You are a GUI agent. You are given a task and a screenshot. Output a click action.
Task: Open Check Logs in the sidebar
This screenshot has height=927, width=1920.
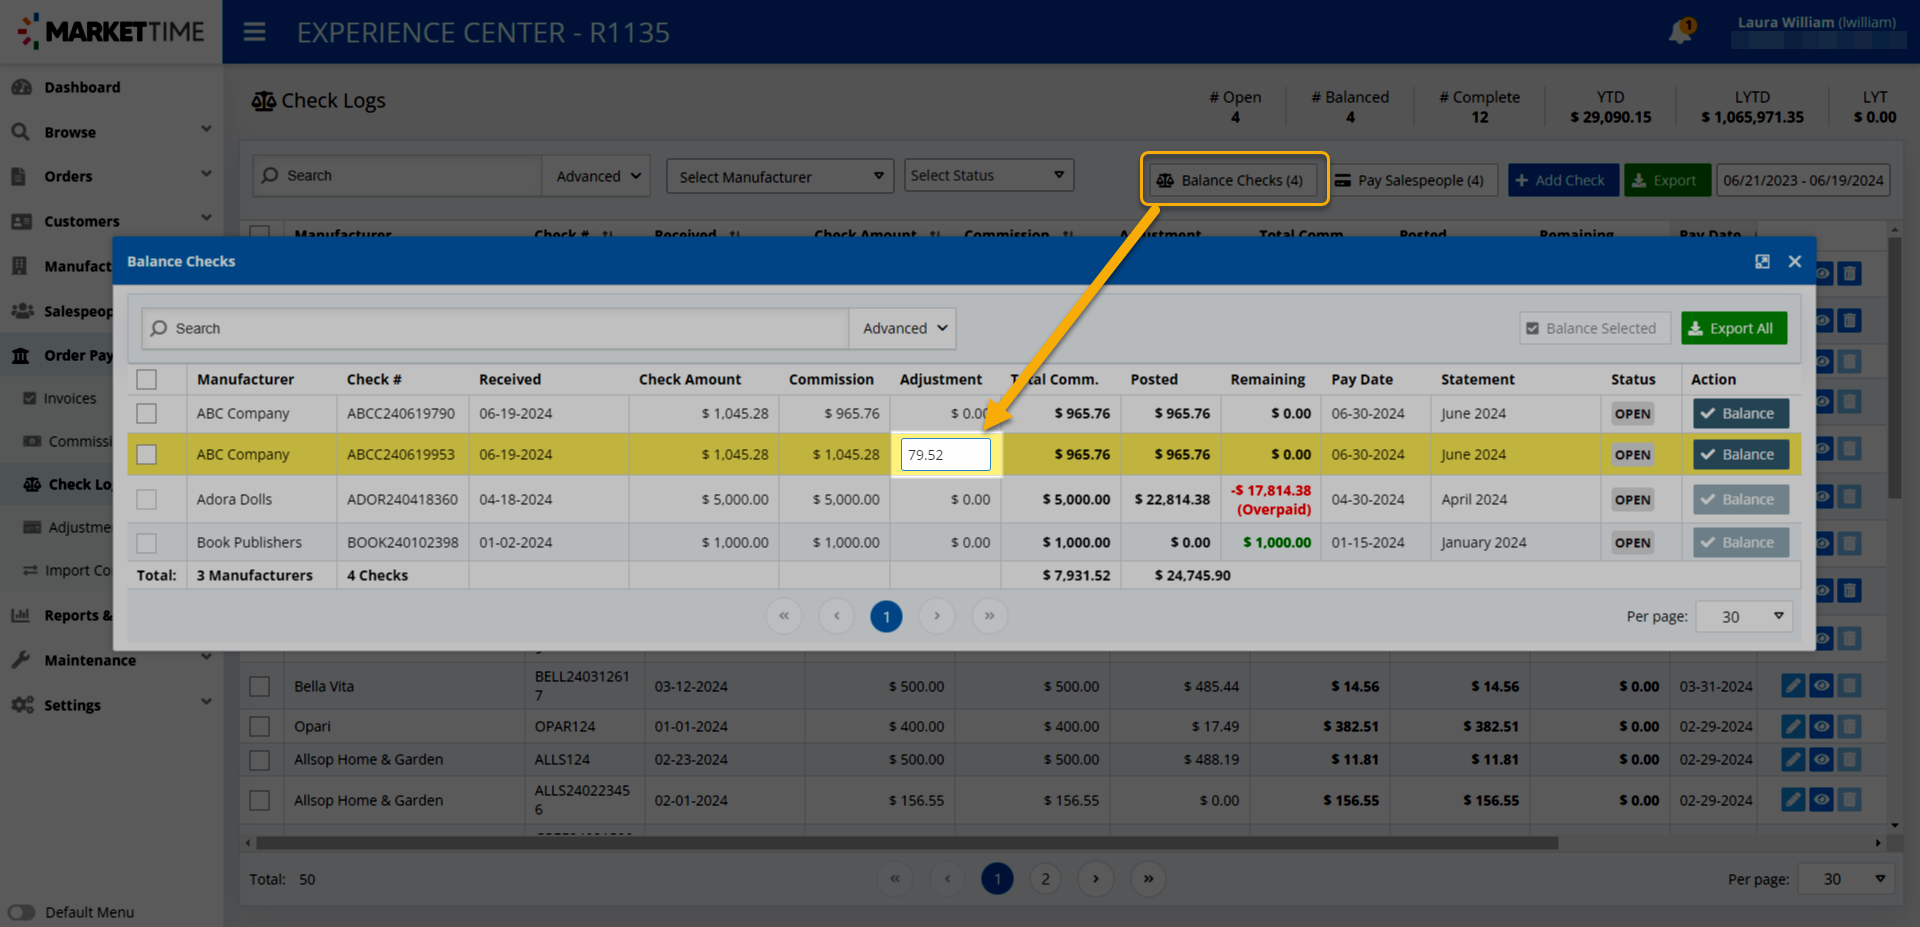coord(66,484)
